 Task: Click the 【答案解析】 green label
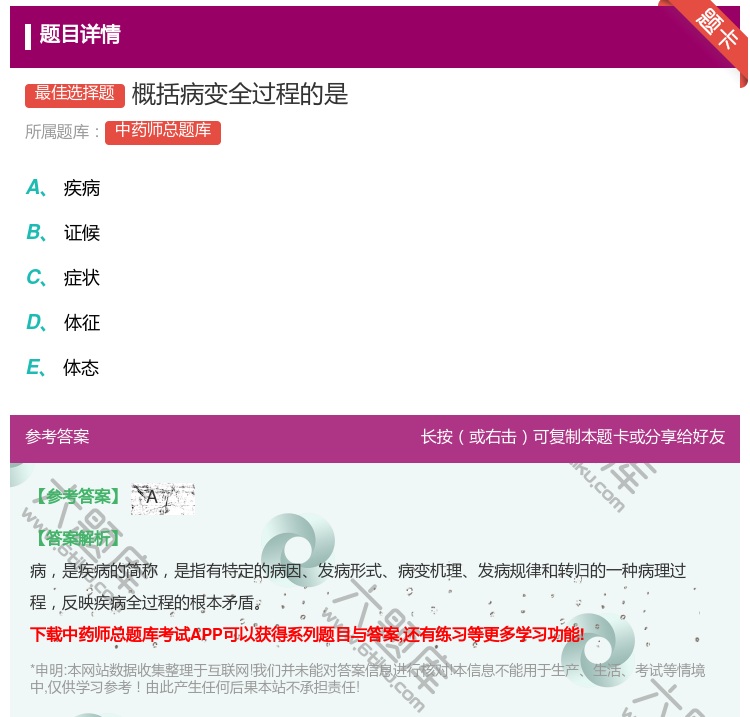(x=79, y=538)
